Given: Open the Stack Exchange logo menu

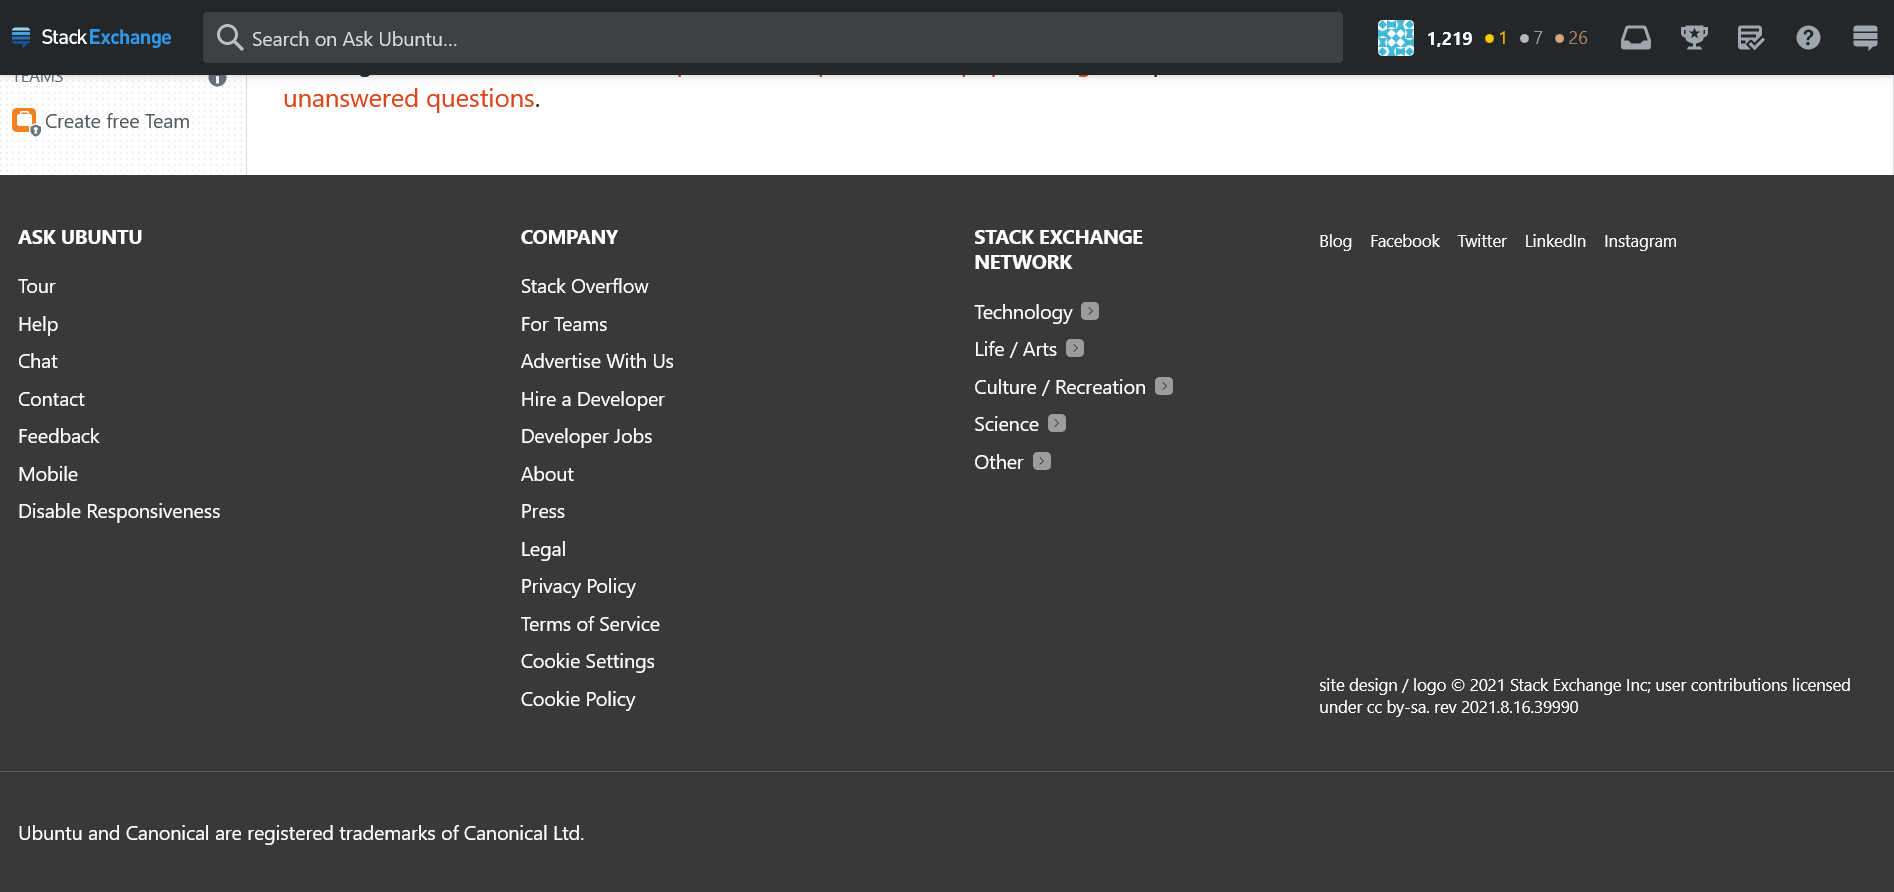Looking at the screenshot, I should click(x=91, y=37).
